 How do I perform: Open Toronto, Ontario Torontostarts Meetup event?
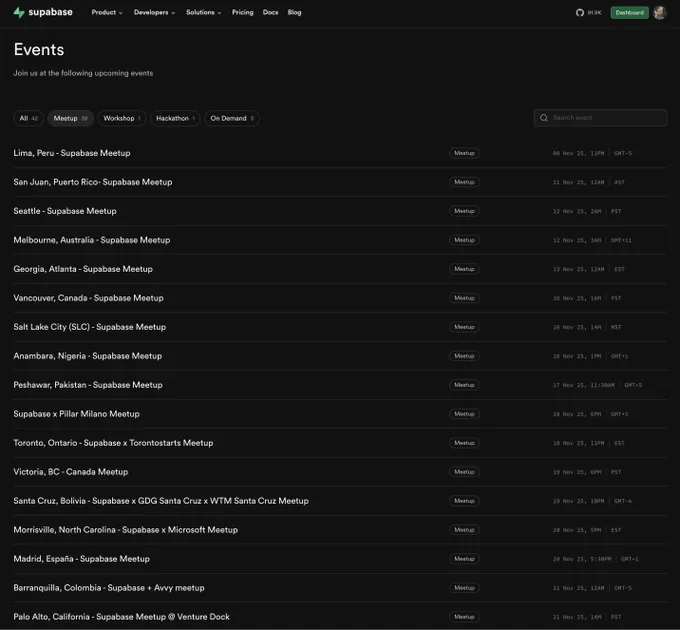(x=113, y=443)
